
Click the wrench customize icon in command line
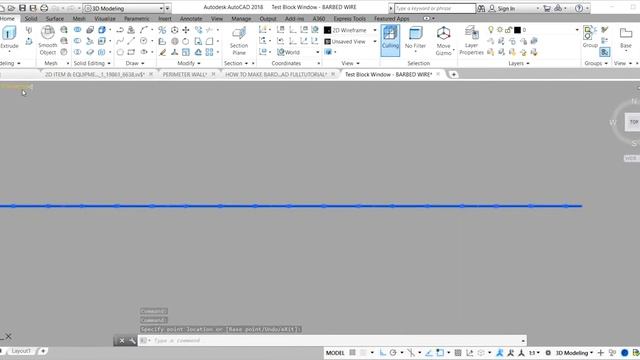132,340
